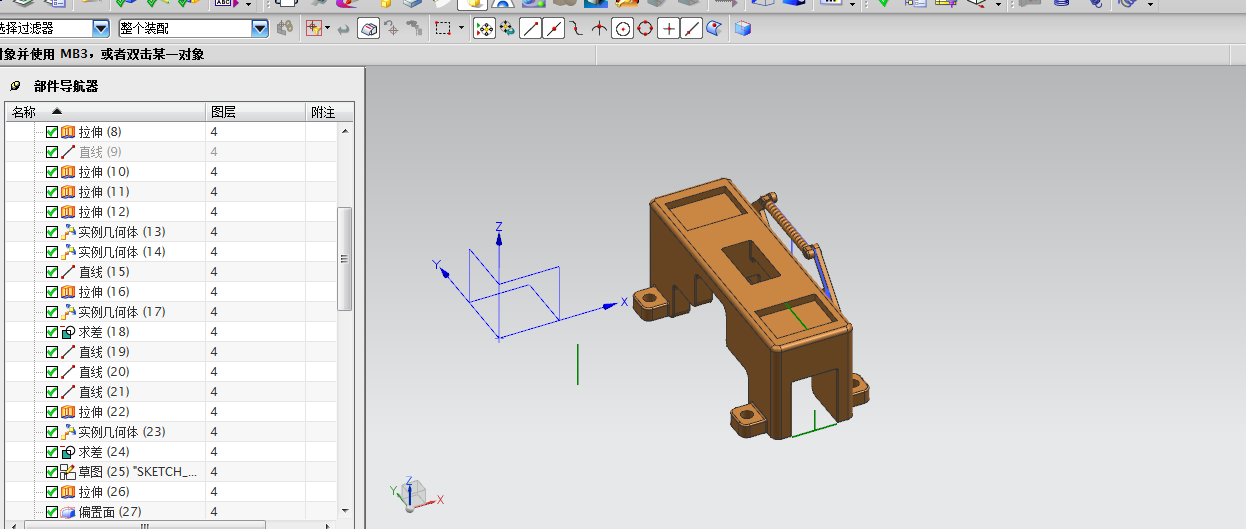Toggle Intersection Point snap icon
This screenshot has width=1246, height=529.
coord(599,29)
